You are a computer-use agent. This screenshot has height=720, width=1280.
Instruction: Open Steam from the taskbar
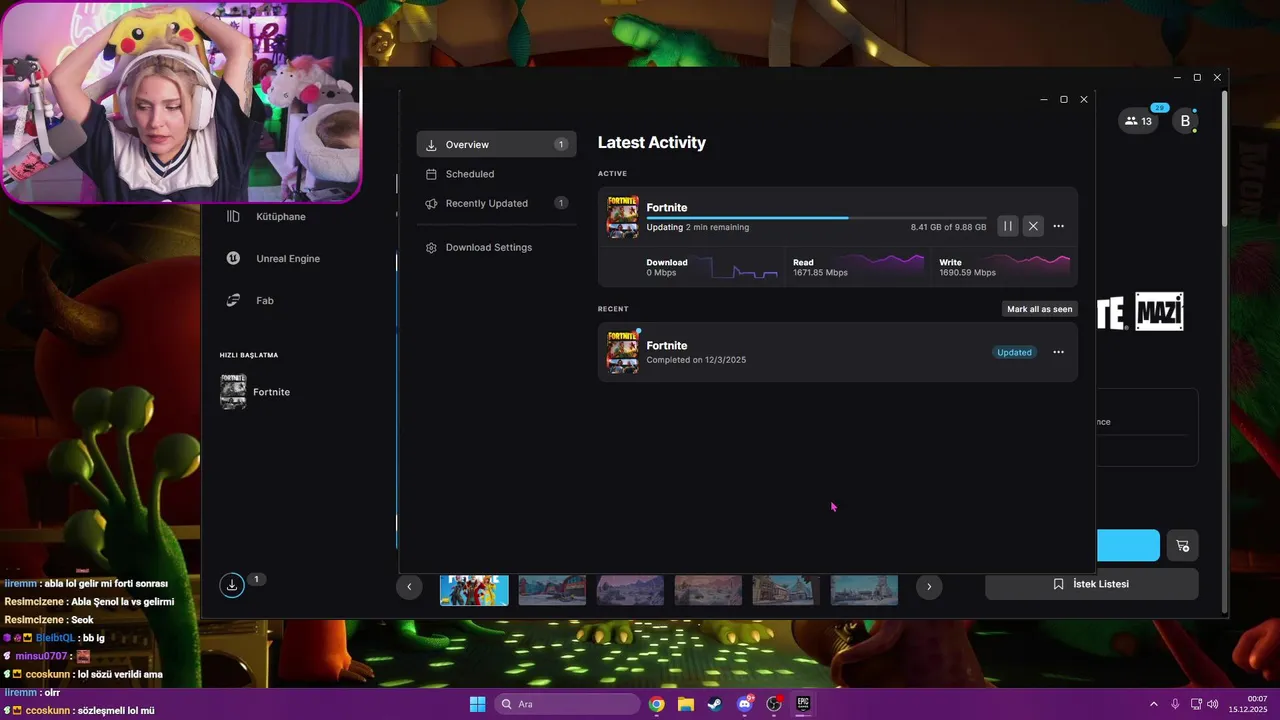[715, 704]
